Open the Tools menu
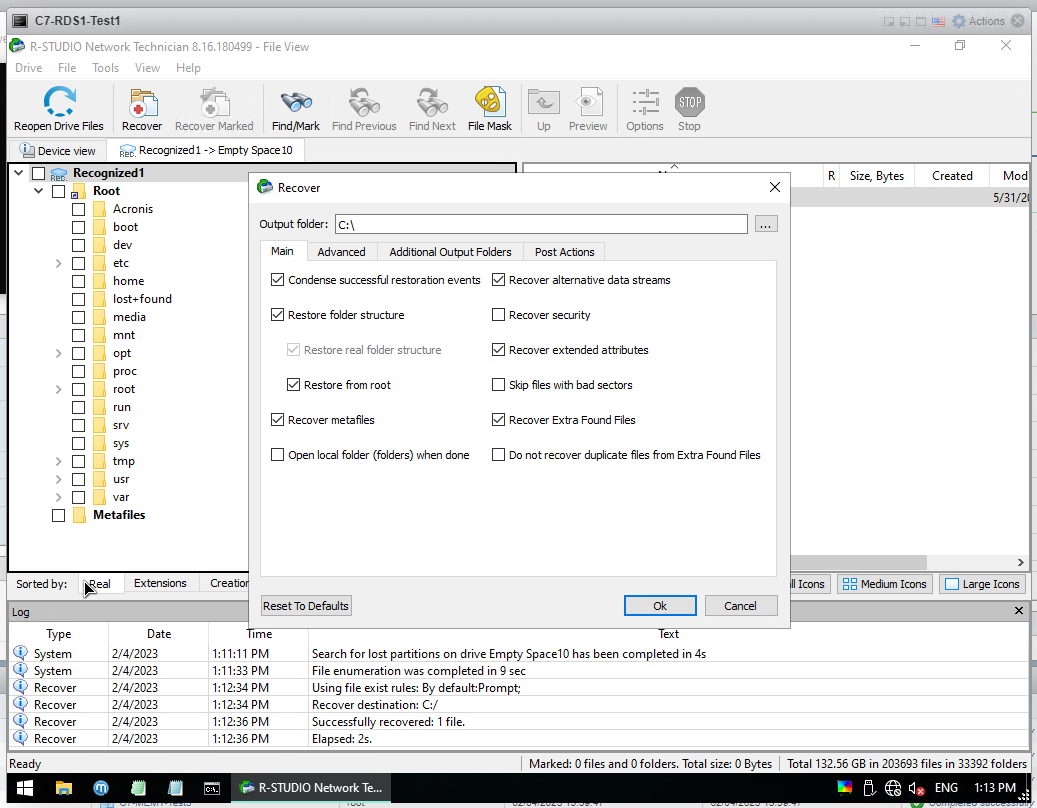Screen dimensions: 1037x808 pos(105,68)
